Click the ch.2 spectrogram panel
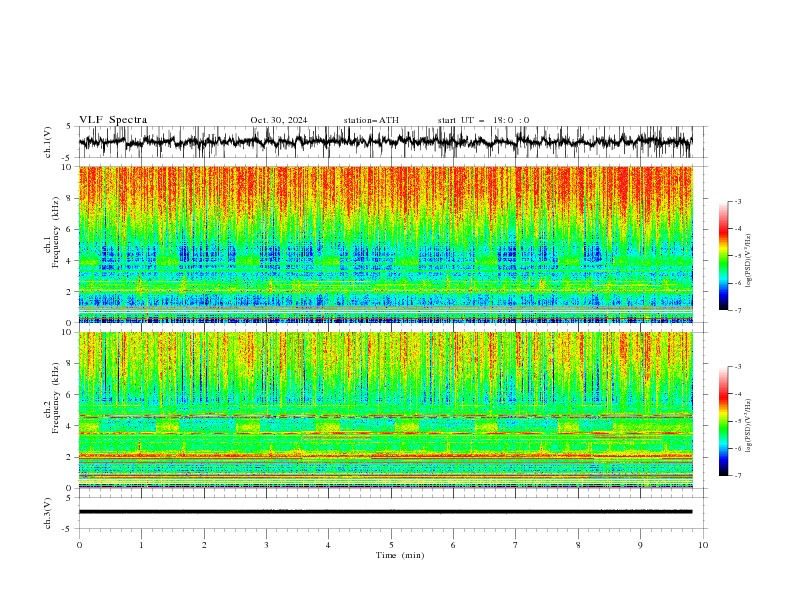 [386, 410]
